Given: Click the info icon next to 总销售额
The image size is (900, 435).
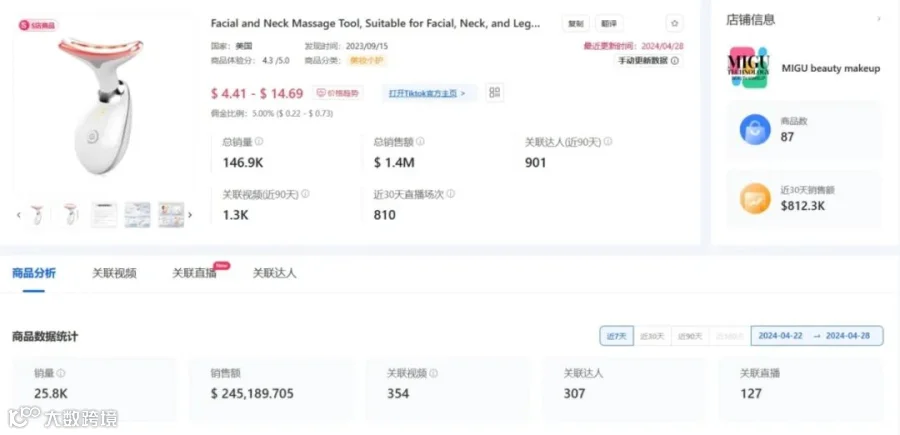Looking at the screenshot, I should (x=420, y=141).
